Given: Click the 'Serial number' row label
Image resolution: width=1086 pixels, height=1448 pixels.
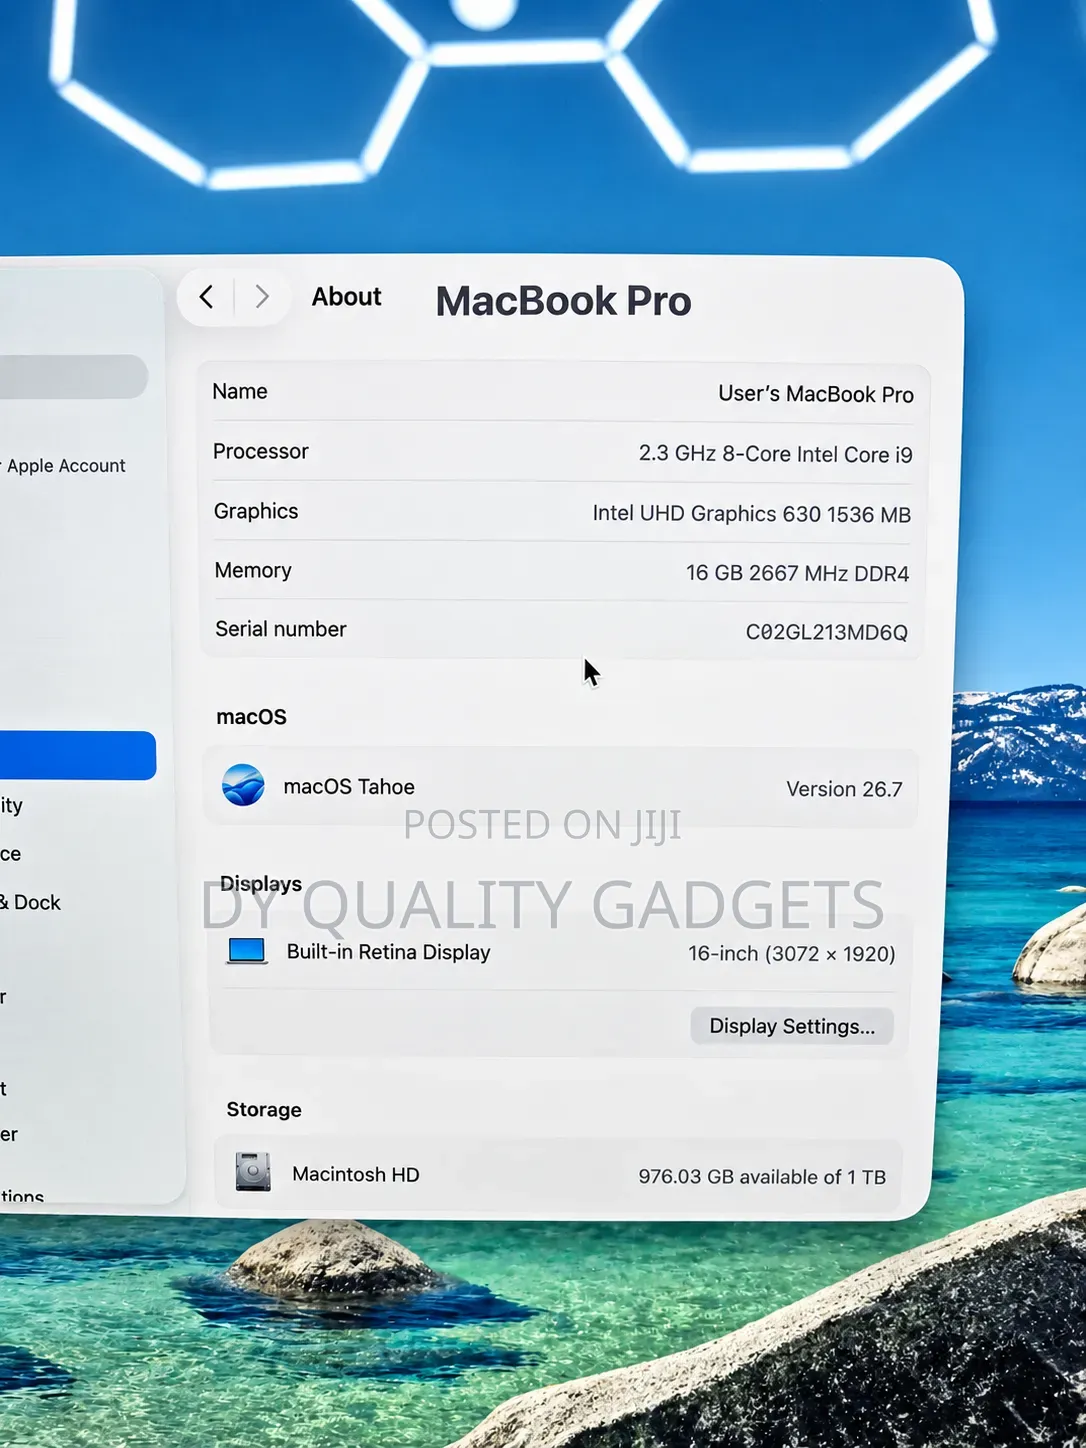Looking at the screenshot, I should (x=281, y=629).
